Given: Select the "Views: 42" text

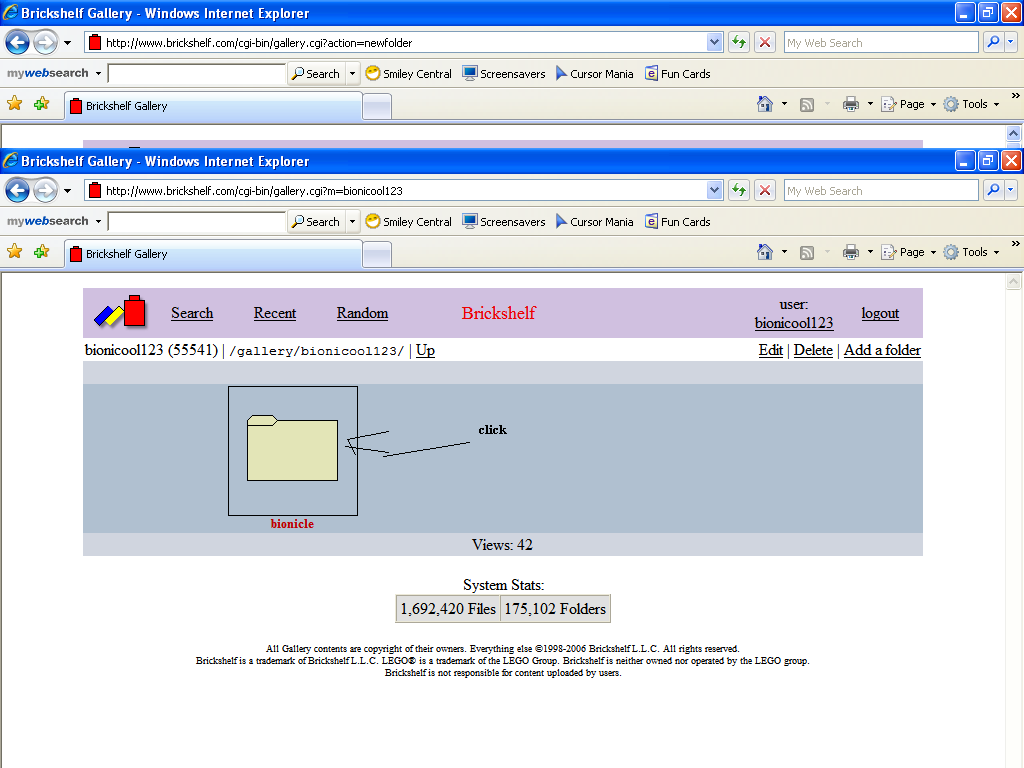Looking at the screenshot, I should pyautogui.click(x=502, y=545).
